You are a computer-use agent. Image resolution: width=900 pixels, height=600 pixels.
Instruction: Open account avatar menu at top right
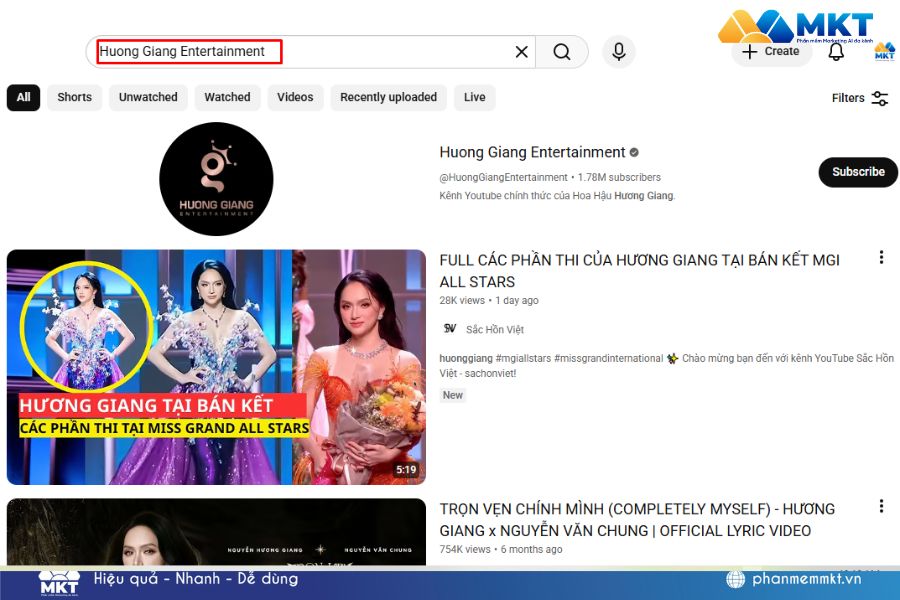pyautogui.click(x=884, y=51)
